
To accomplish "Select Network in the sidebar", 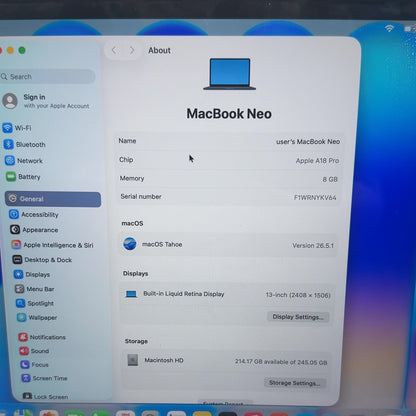I will (x=24, y=161).
